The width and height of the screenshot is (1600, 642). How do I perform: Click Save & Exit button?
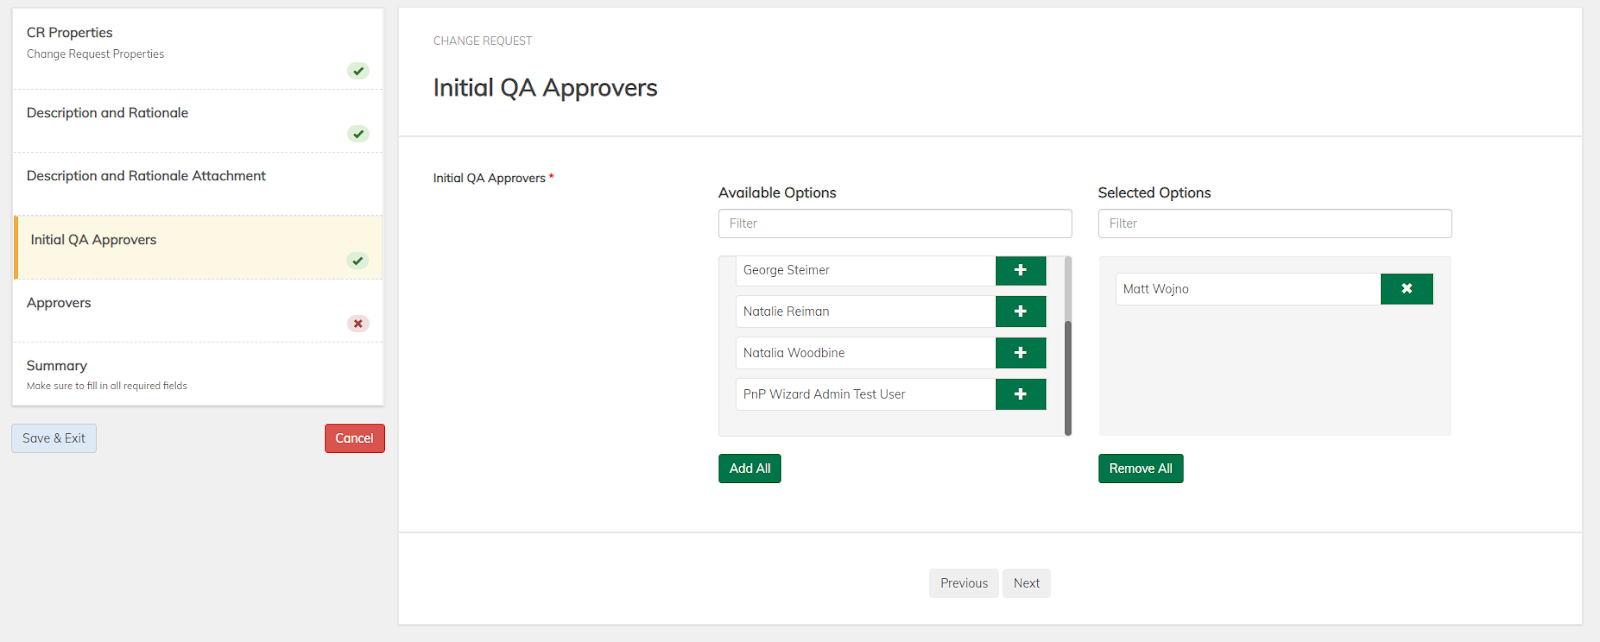coord(54,438)
